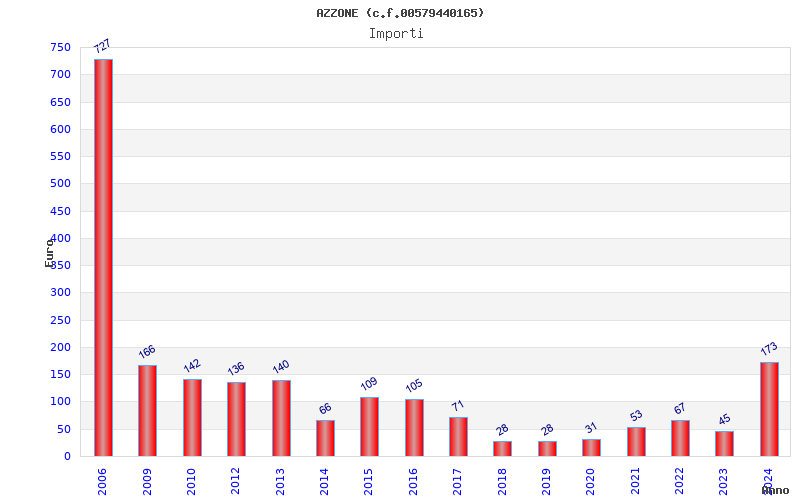Click the 100 tick on Euro axis
This screenshot has height=500, width=800.
pyautogui.click(x=60, y=401)
